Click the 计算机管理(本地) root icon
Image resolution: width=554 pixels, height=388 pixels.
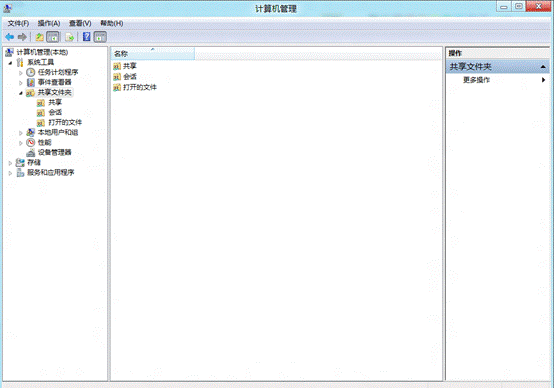click(10, 52)
